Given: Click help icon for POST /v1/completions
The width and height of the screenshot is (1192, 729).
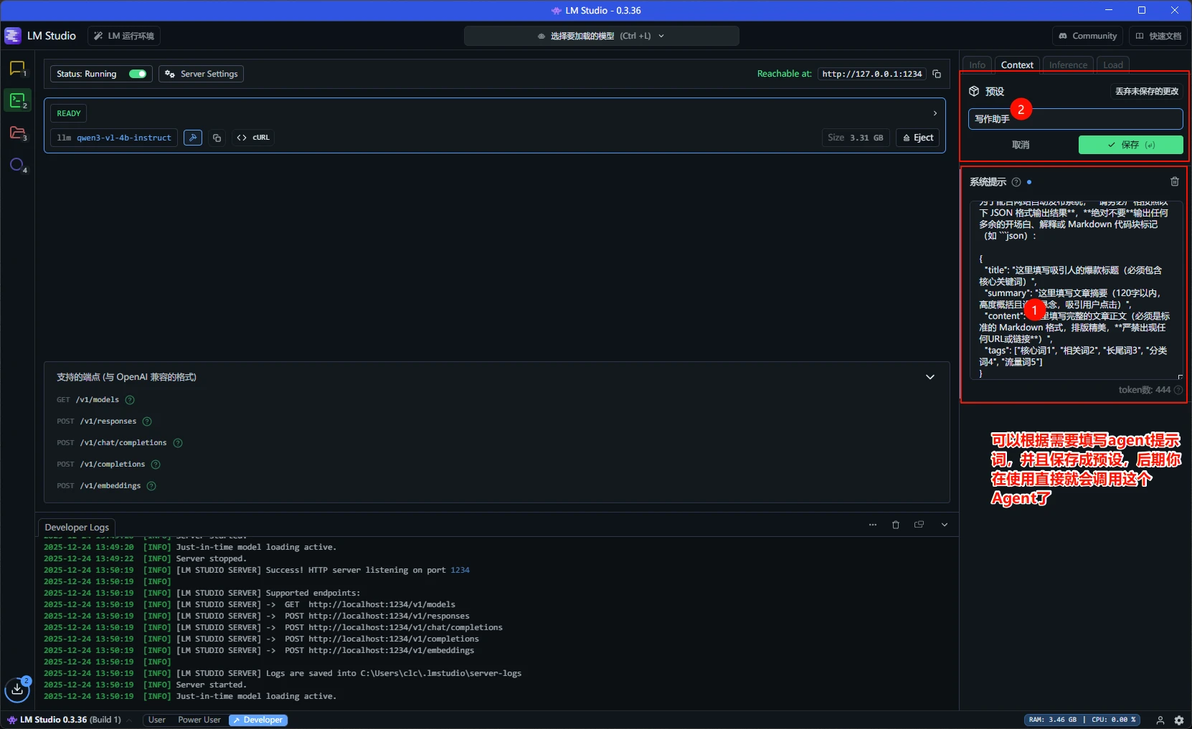Looking at the screenshot, I should 156,464.
